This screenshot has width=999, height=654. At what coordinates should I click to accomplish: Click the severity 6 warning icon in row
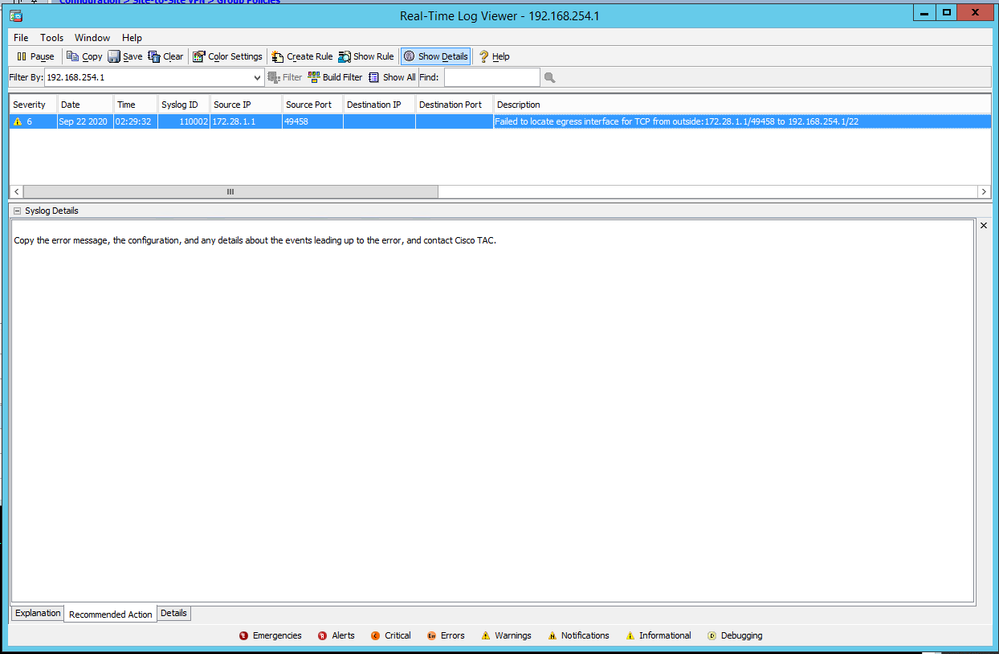(18, 121)
